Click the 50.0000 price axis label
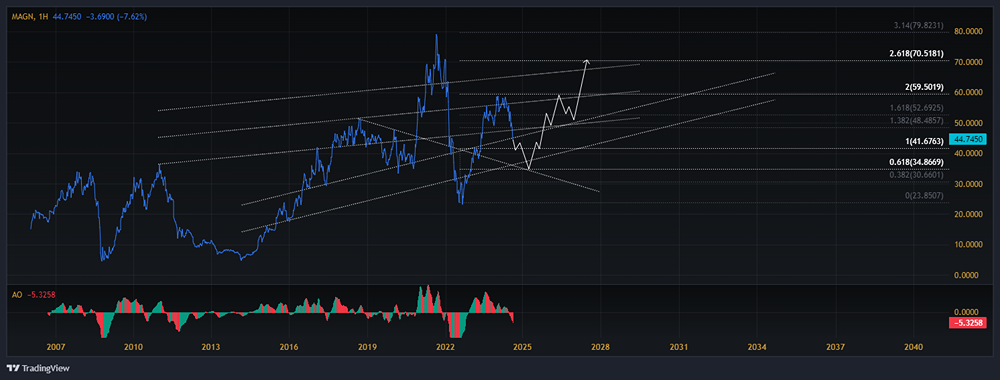This screenshot has height=380, width=1000. (967, 123)
